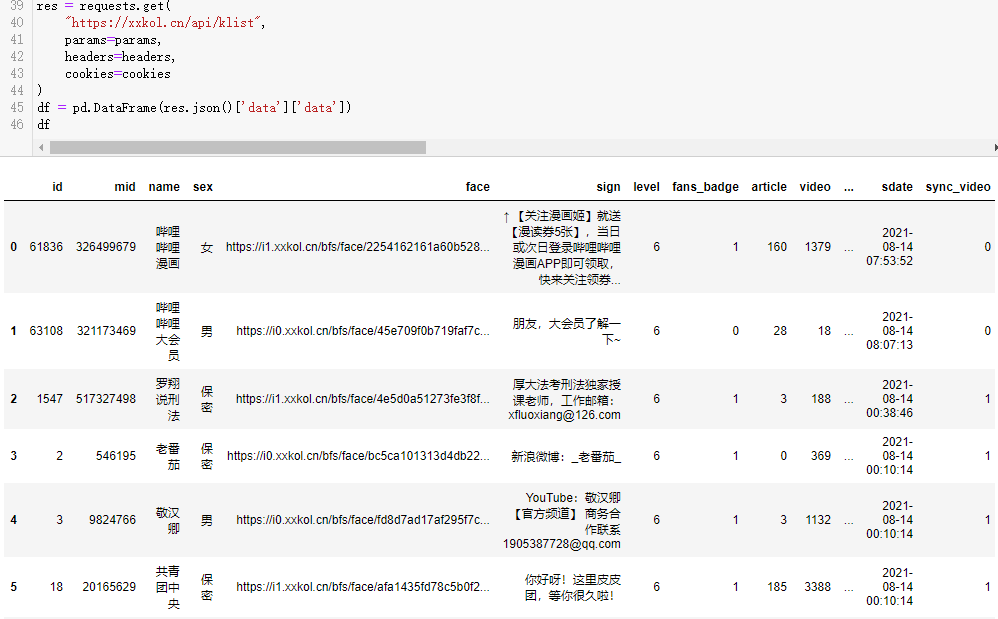998x619 pixels.
Task: Click the API URL string in code
Action: click(x=165, y=23)
